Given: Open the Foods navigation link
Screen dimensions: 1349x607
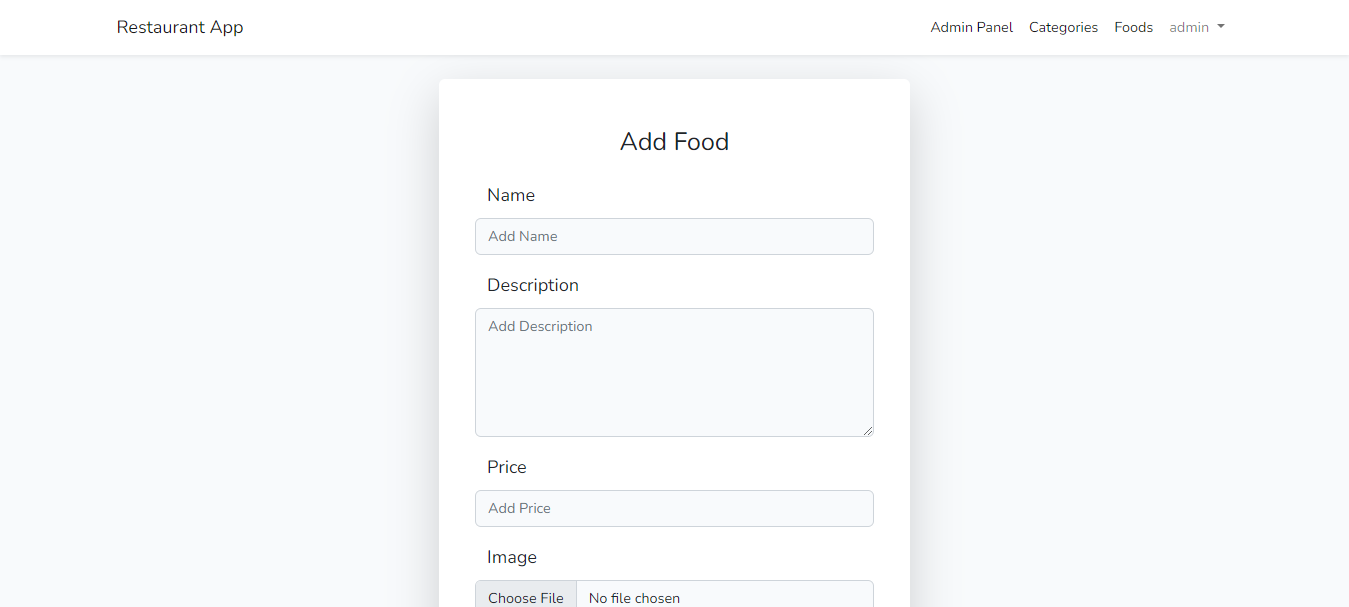Looking at the screenshot, I should (1133, 27).
